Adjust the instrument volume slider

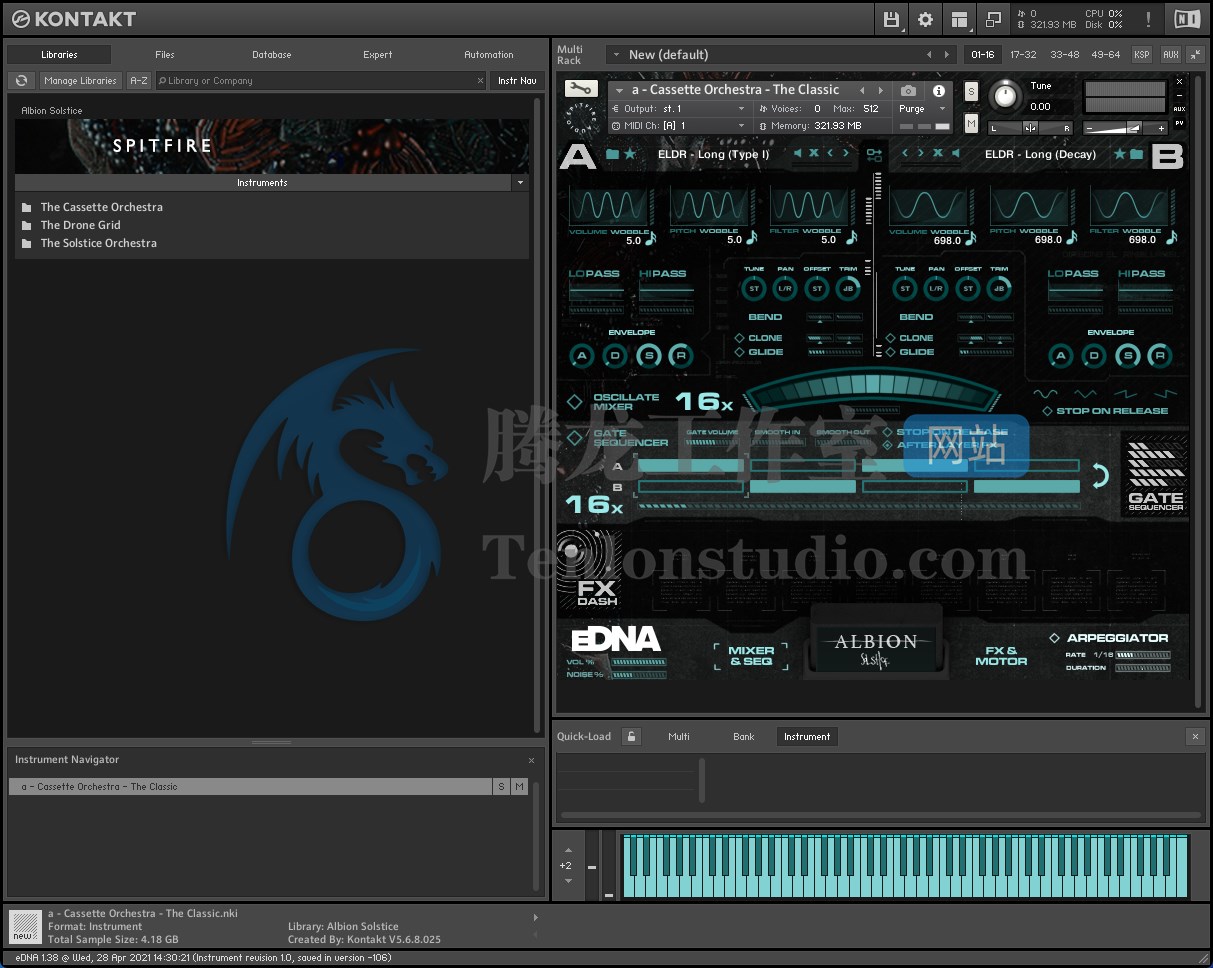[1126, 128]
